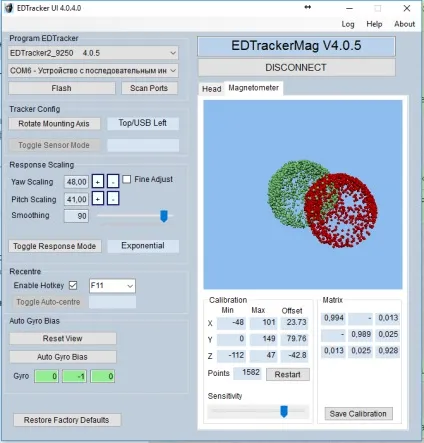Image resolution: width=424 pixels, height=443 pixels.
Task: Click the Sensitivity slider handle
Action: [284, 411]
